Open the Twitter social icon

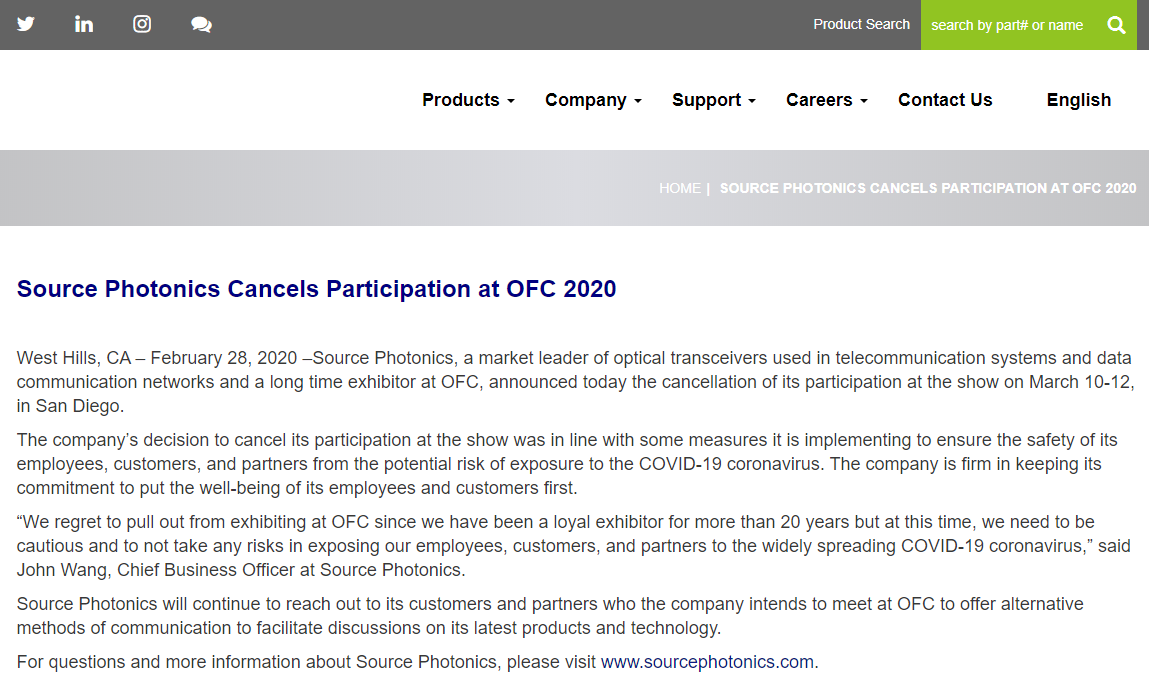26,24
